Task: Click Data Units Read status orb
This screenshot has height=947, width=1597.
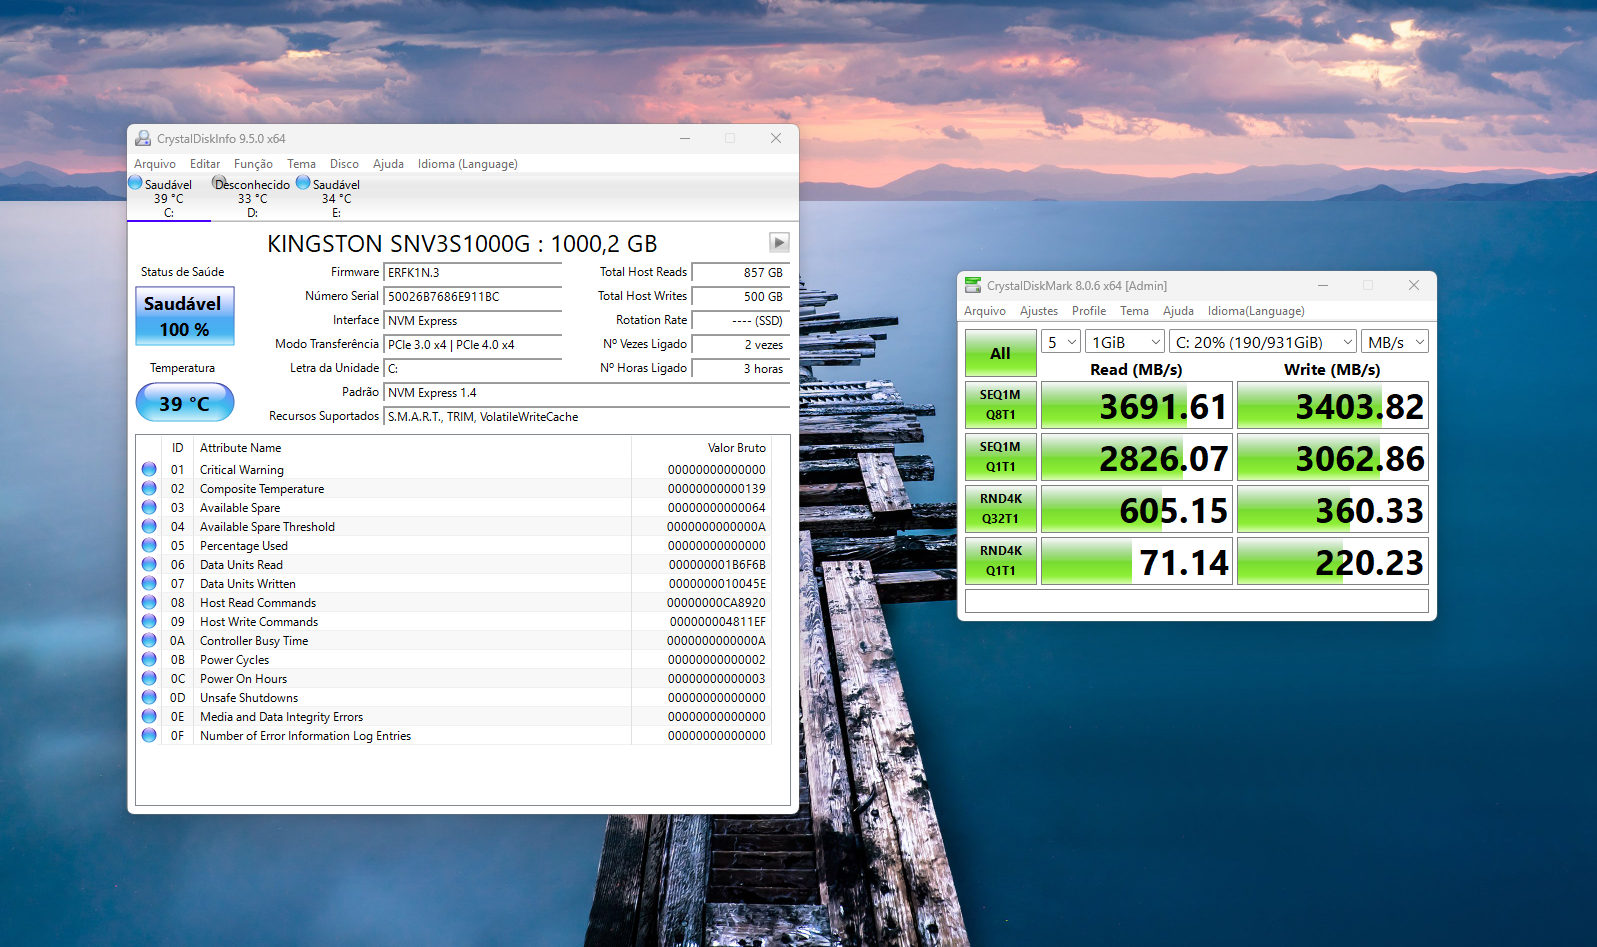Action: [149, 564]
